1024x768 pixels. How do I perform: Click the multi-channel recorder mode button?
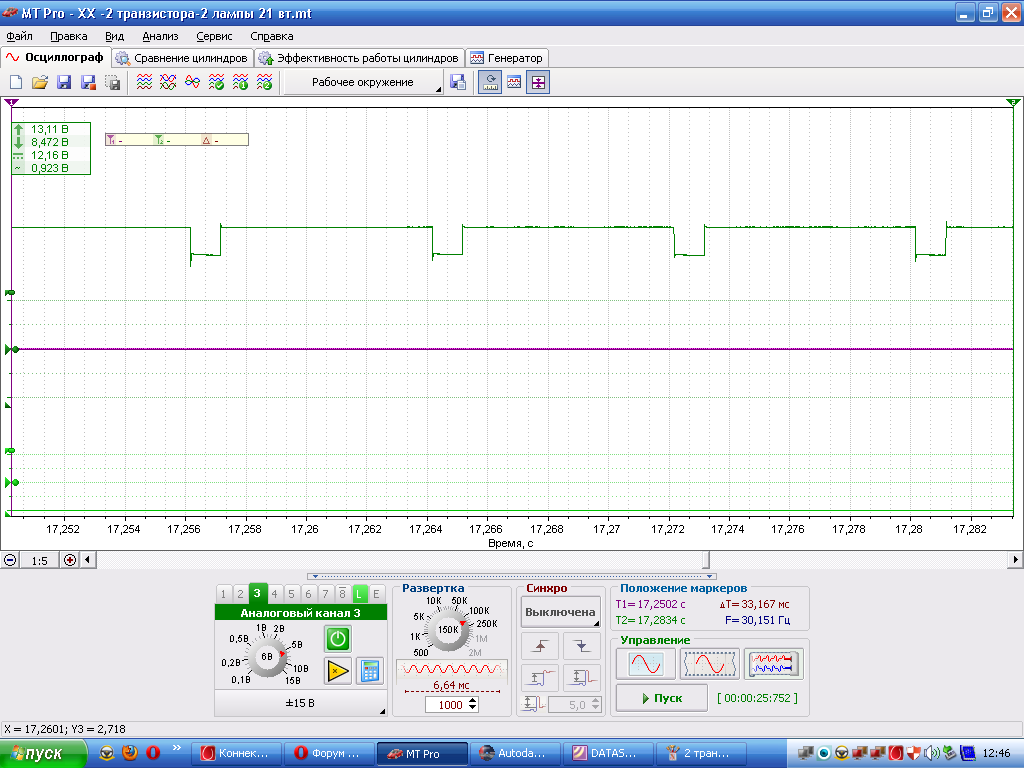coord(773,664)
